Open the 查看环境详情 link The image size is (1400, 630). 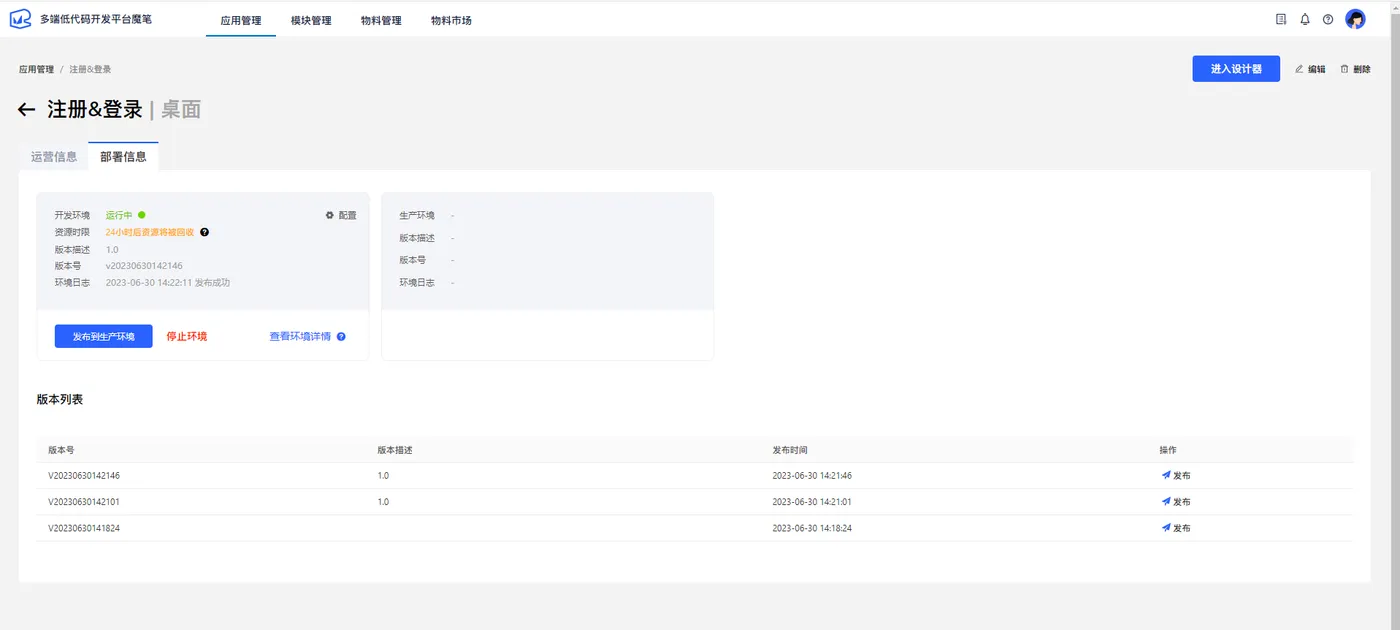(x=300, y=337)
